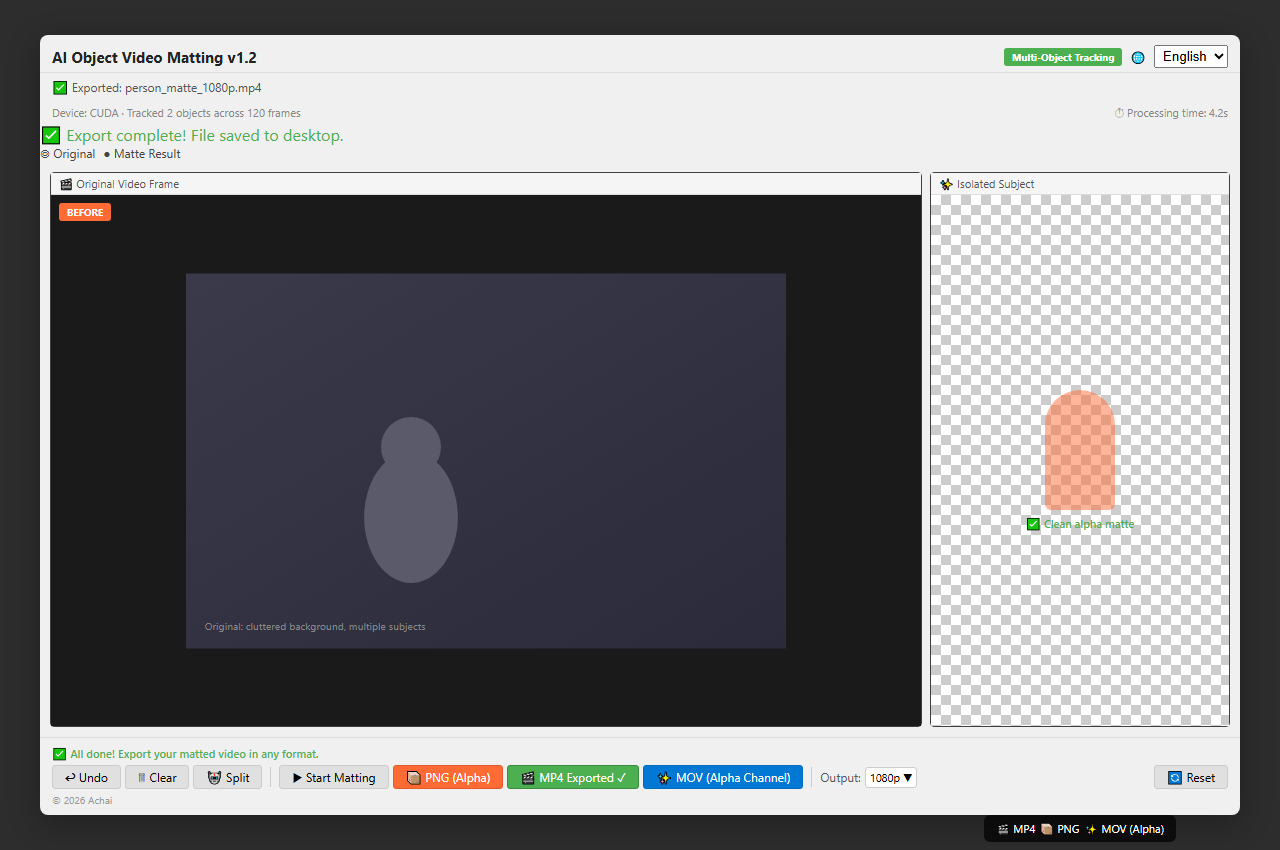The height and width of the screenshot is (850, 1280).
Task: Click the undo arrow icon on Undo button
Action: coord(70,778)
